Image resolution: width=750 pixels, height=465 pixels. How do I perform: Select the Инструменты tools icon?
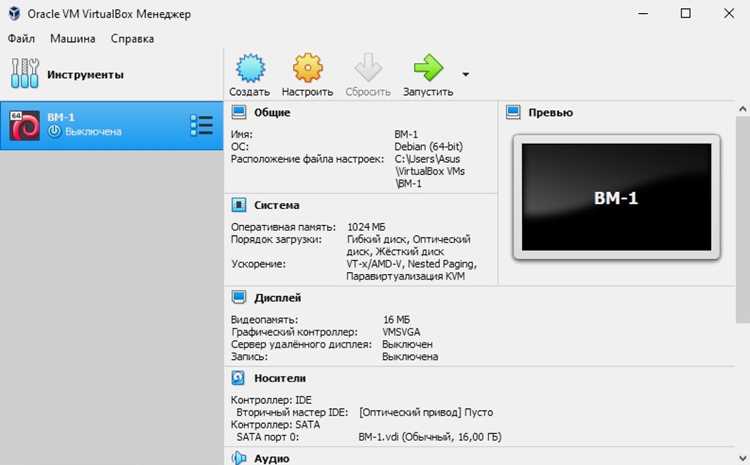(25, 74)
